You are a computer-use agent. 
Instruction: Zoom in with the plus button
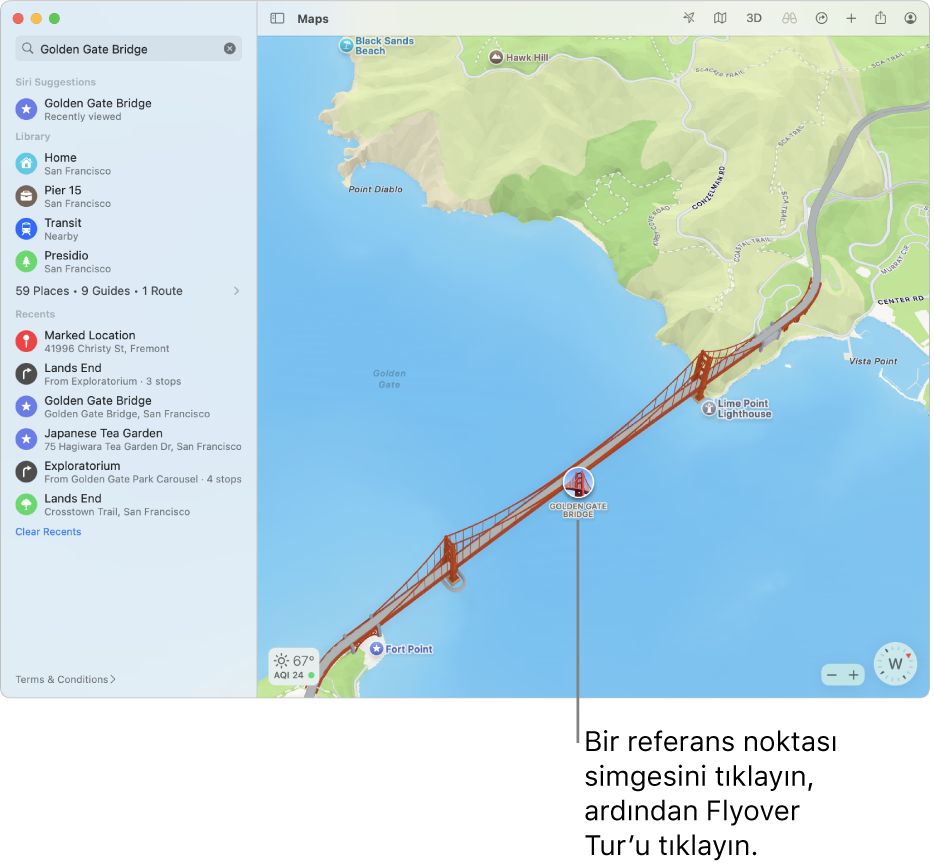pos(854,675)
